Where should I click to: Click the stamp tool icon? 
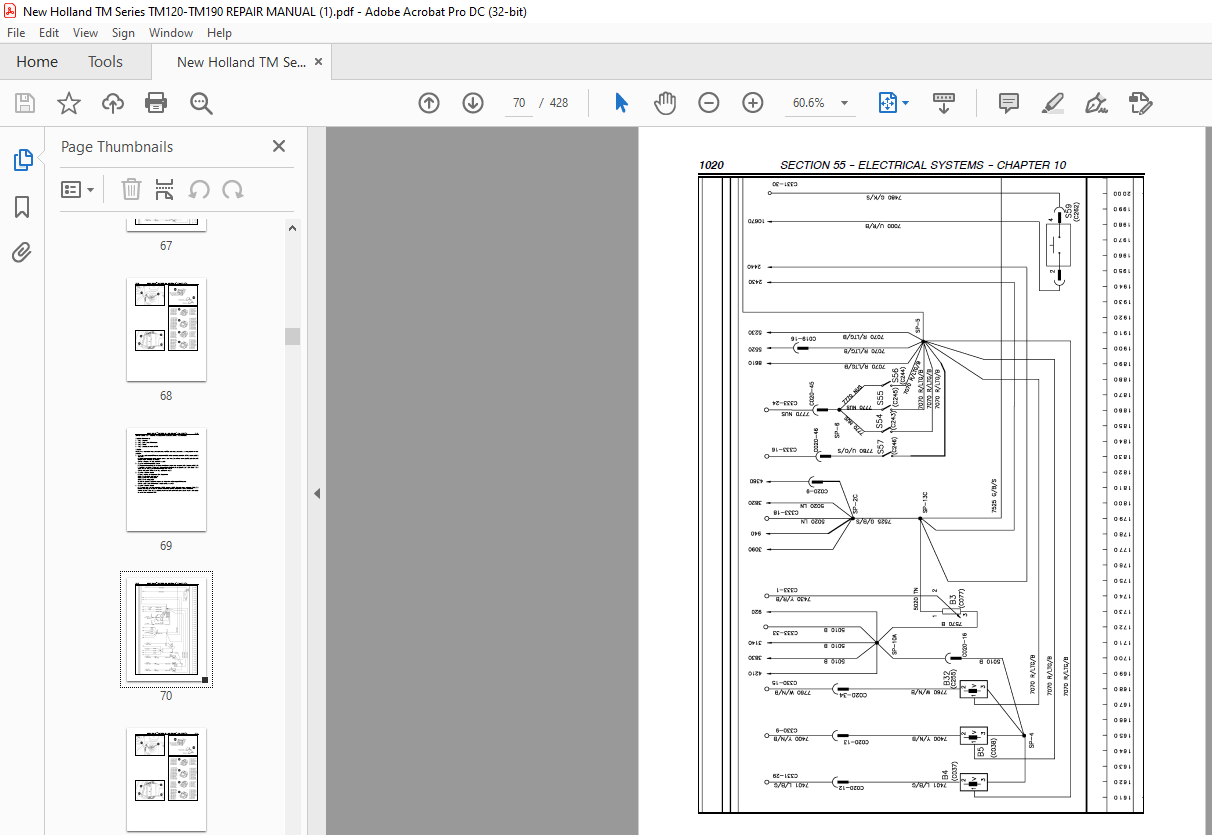pos(1141,103)
